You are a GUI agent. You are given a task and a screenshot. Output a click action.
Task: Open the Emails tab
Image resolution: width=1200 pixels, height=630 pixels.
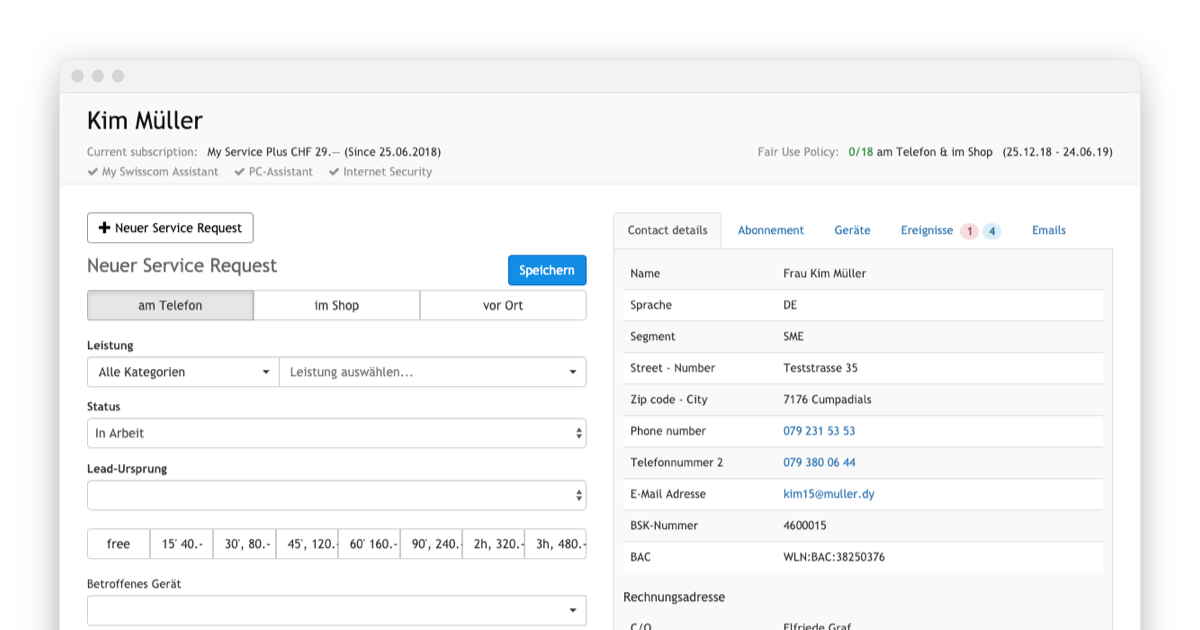[1048, 230]
